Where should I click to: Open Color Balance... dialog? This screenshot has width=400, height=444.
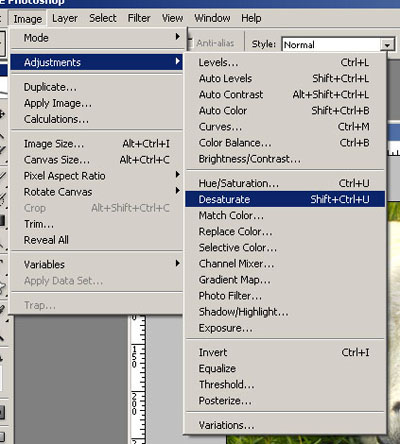[285, 143]
